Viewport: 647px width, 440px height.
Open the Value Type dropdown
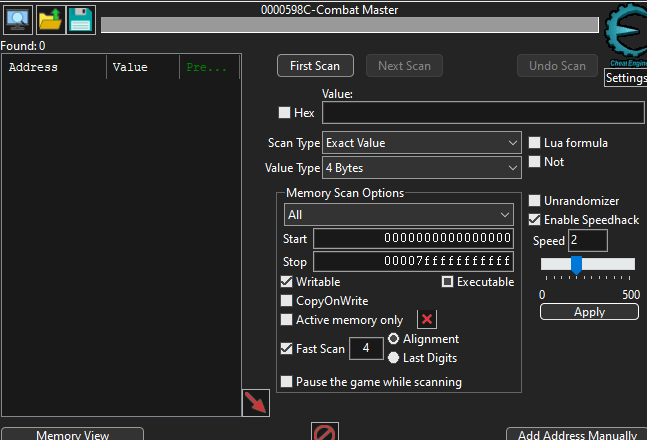(421, 168)
